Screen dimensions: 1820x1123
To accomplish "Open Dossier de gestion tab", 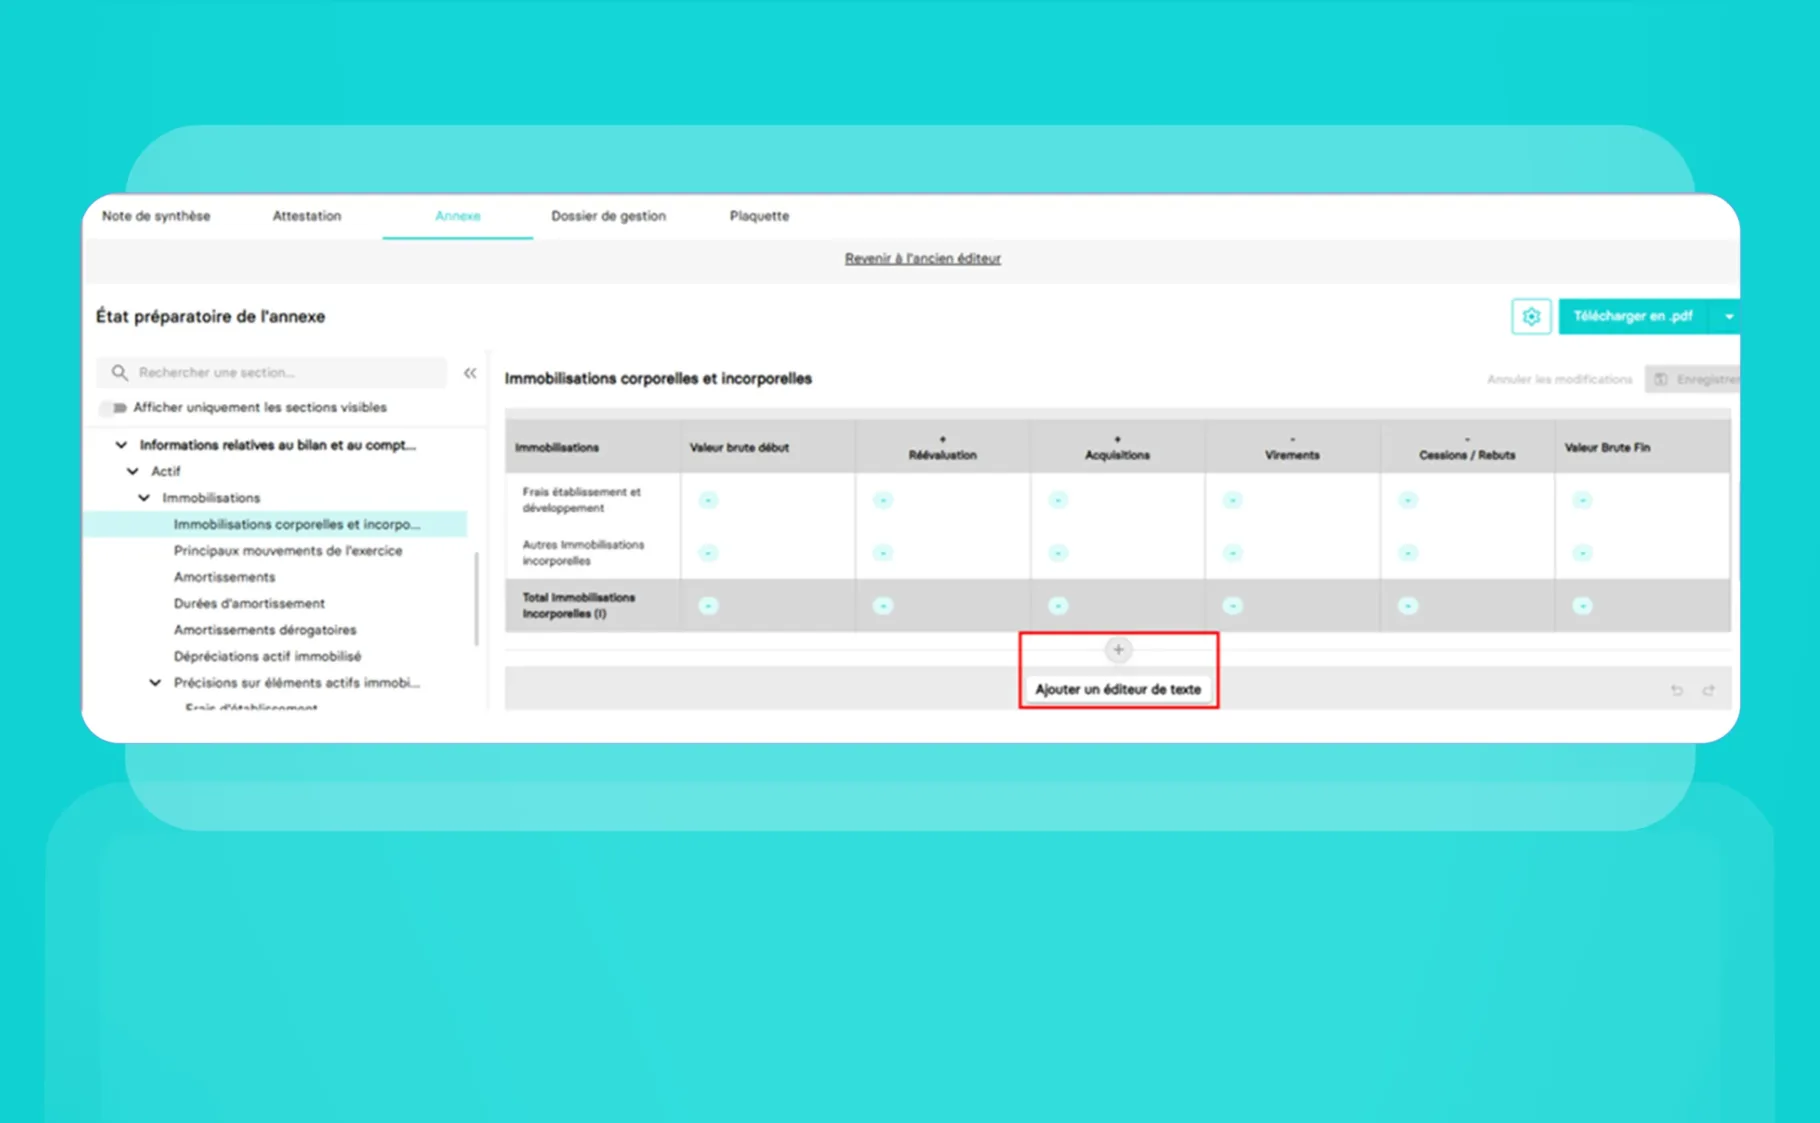I will tap(608, 216).
